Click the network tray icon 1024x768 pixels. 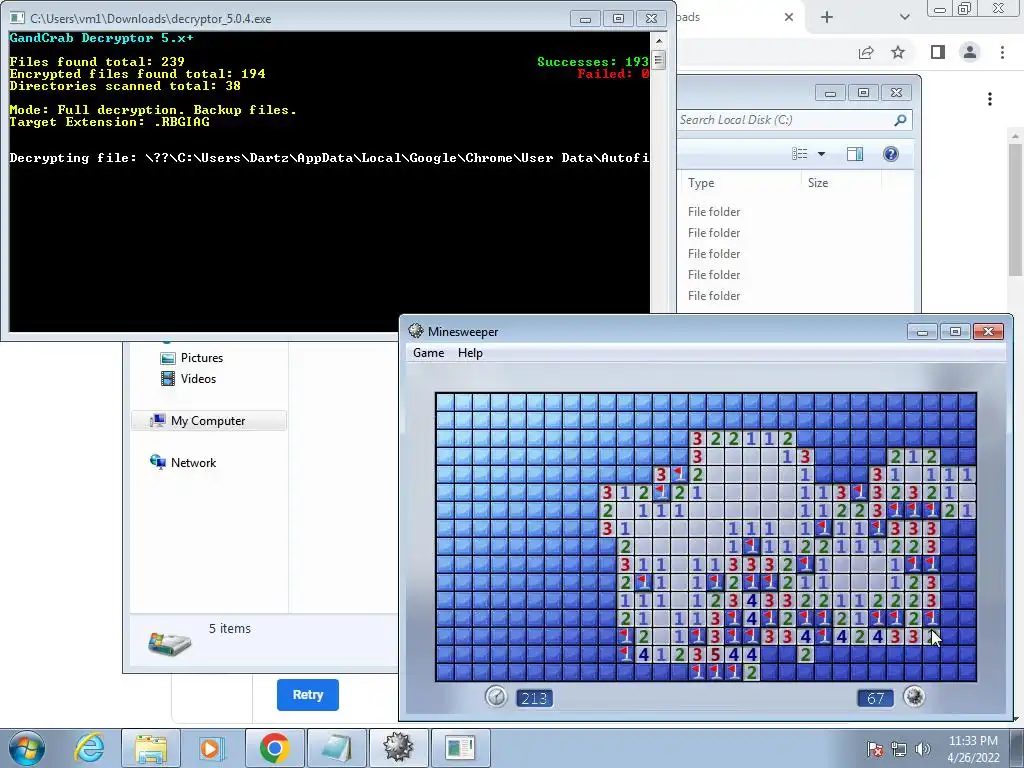[899, 748]
